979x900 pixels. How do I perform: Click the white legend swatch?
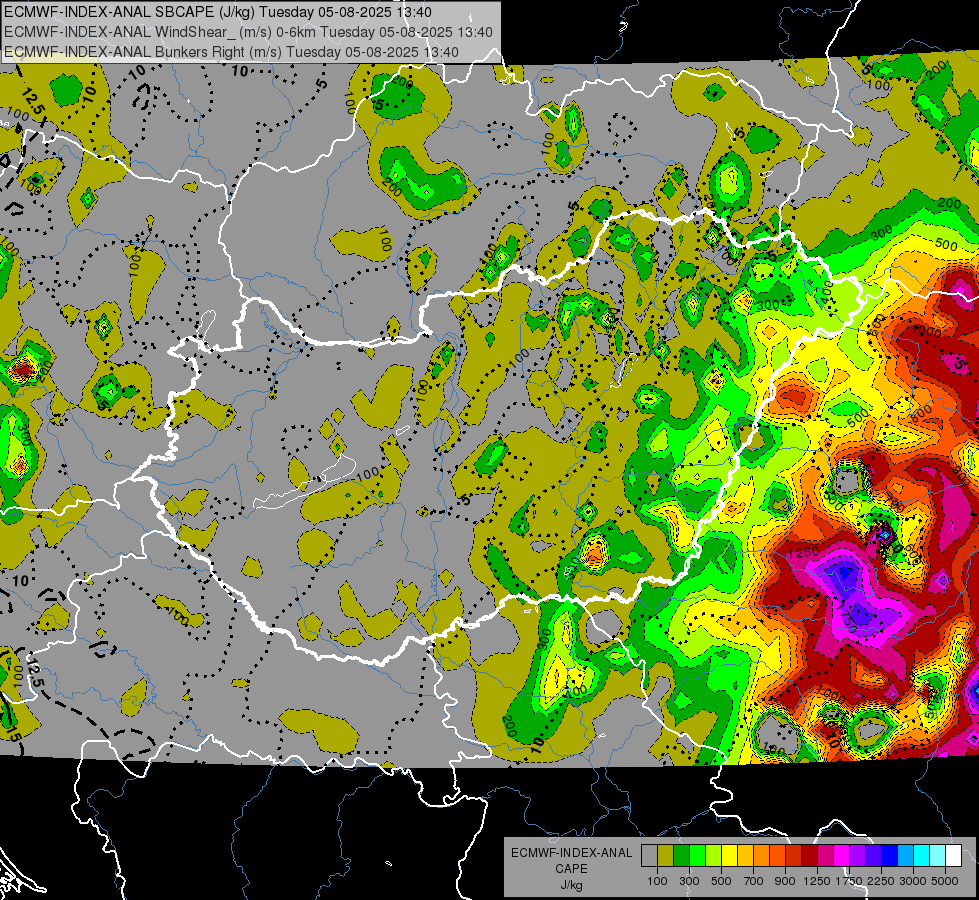pyautogui.click(x=954, y=856)
